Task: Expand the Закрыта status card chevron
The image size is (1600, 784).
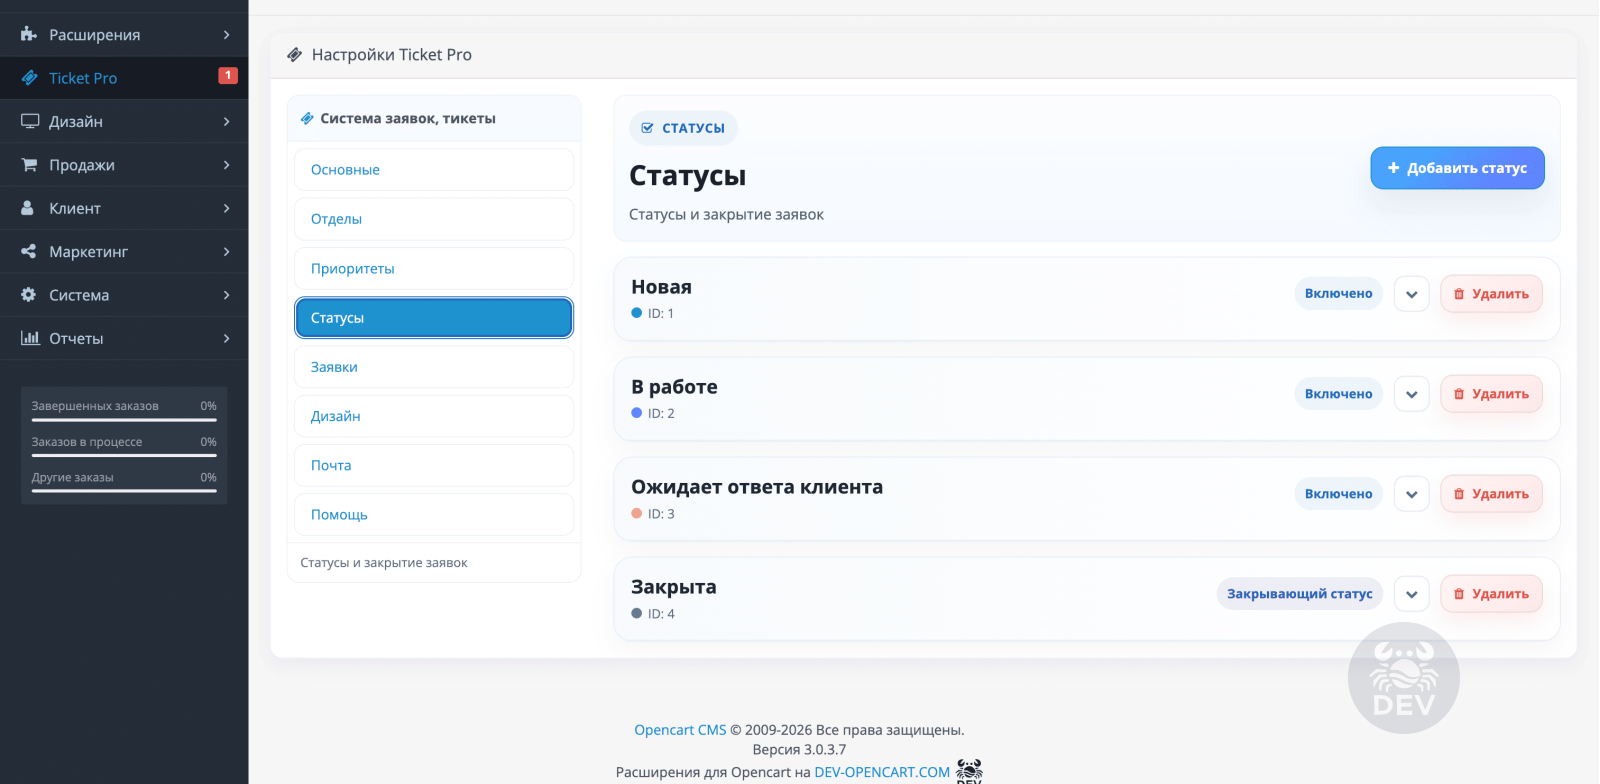Action: pos(1411,594)
